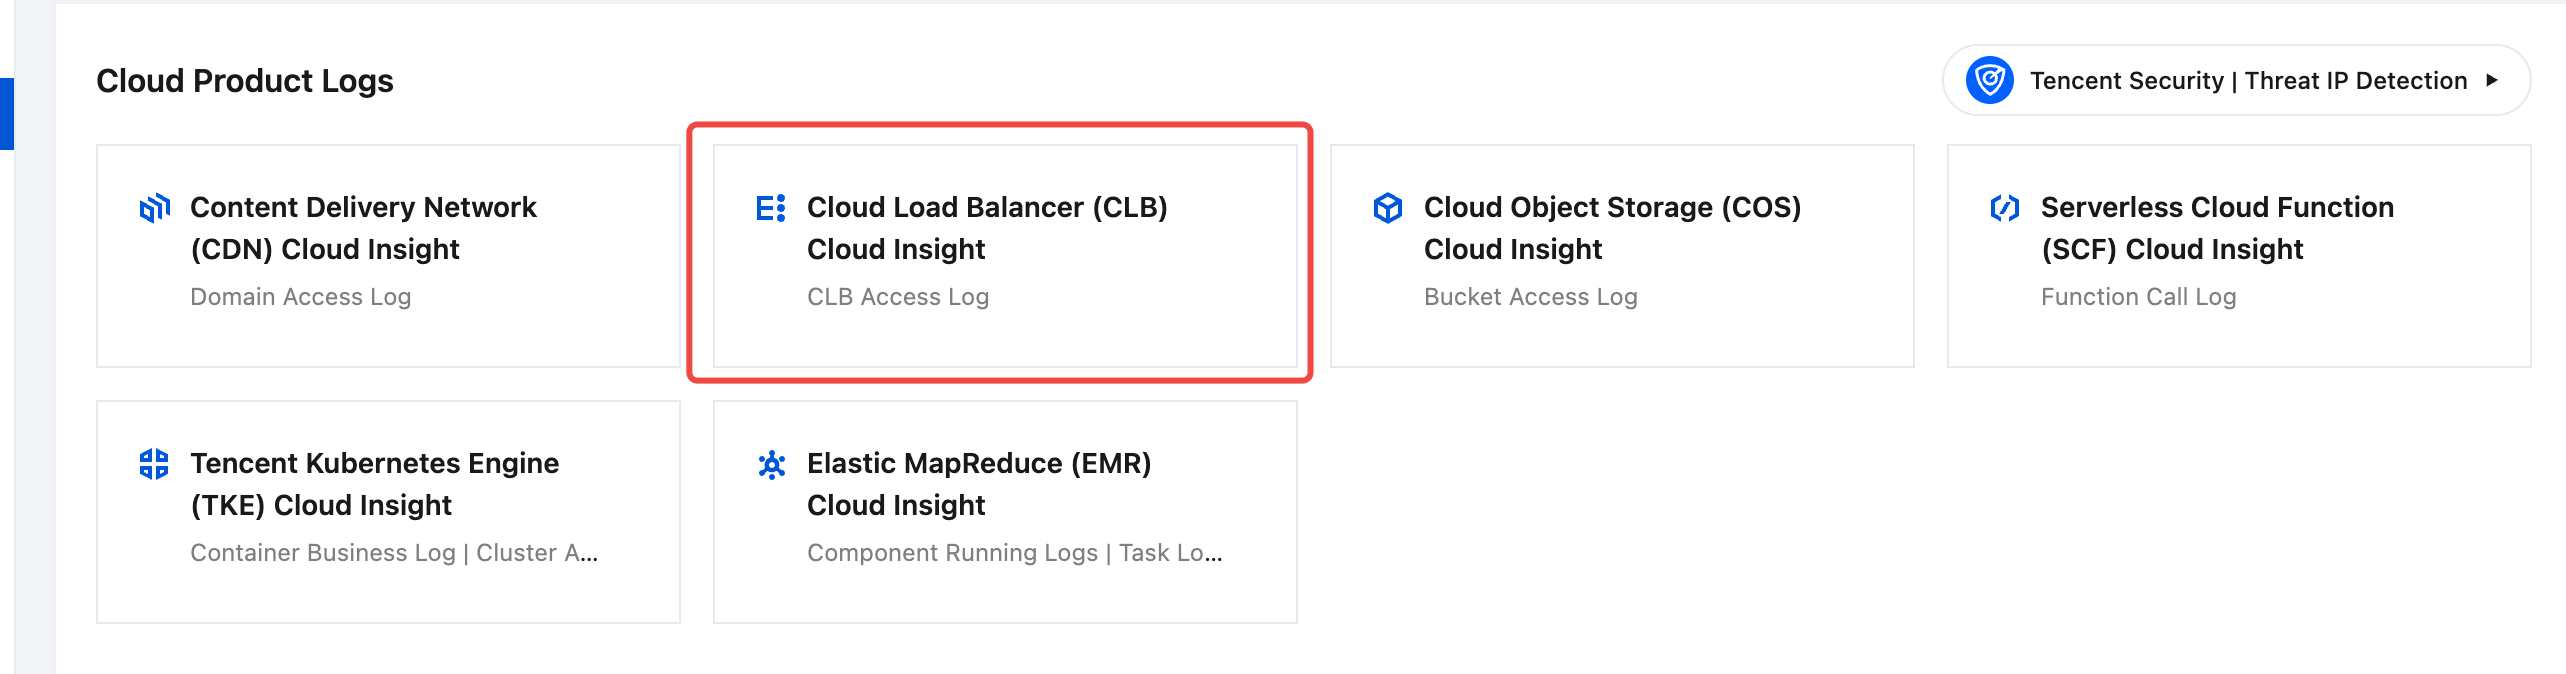This screenshot has height=674, width=2566.
Task: Click the Cloud Load Balancer icon
Action: coord(771,208)
